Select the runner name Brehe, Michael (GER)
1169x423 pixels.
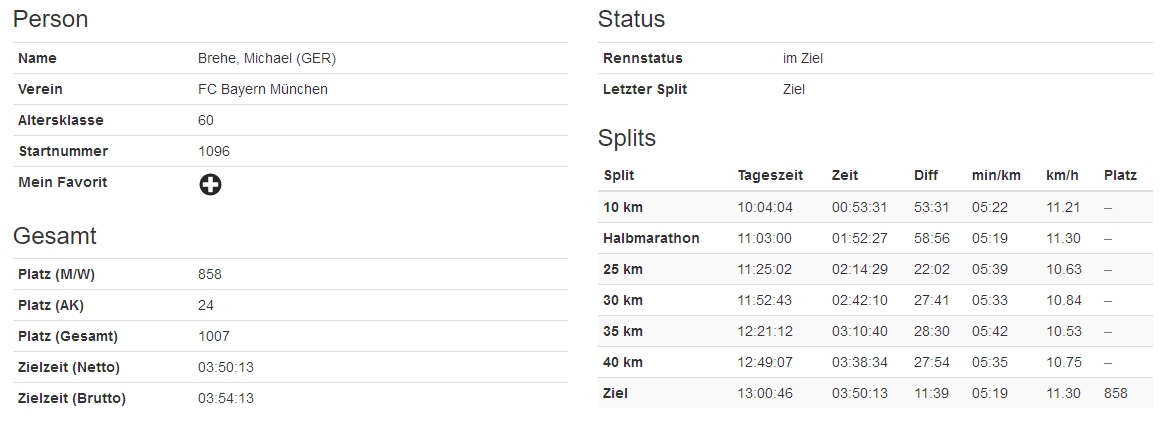point(267,58)
